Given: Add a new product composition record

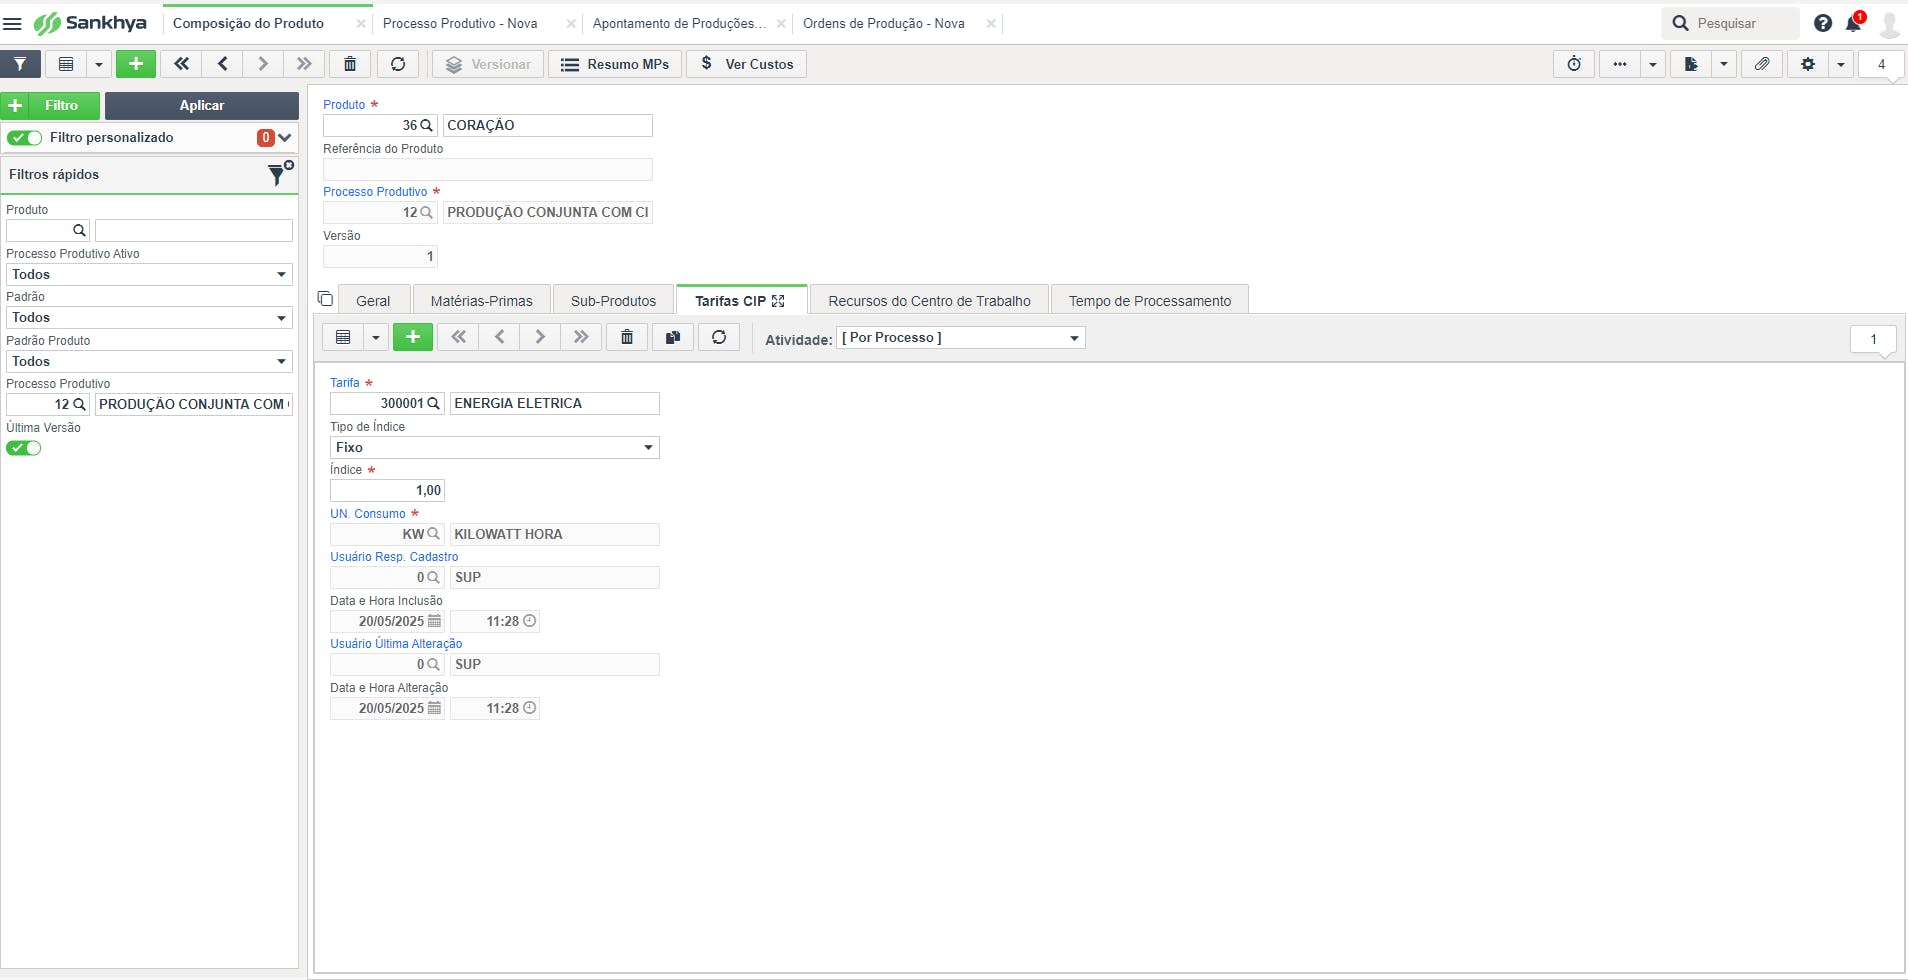Looking at the screenshot, I should pos(136,64).
